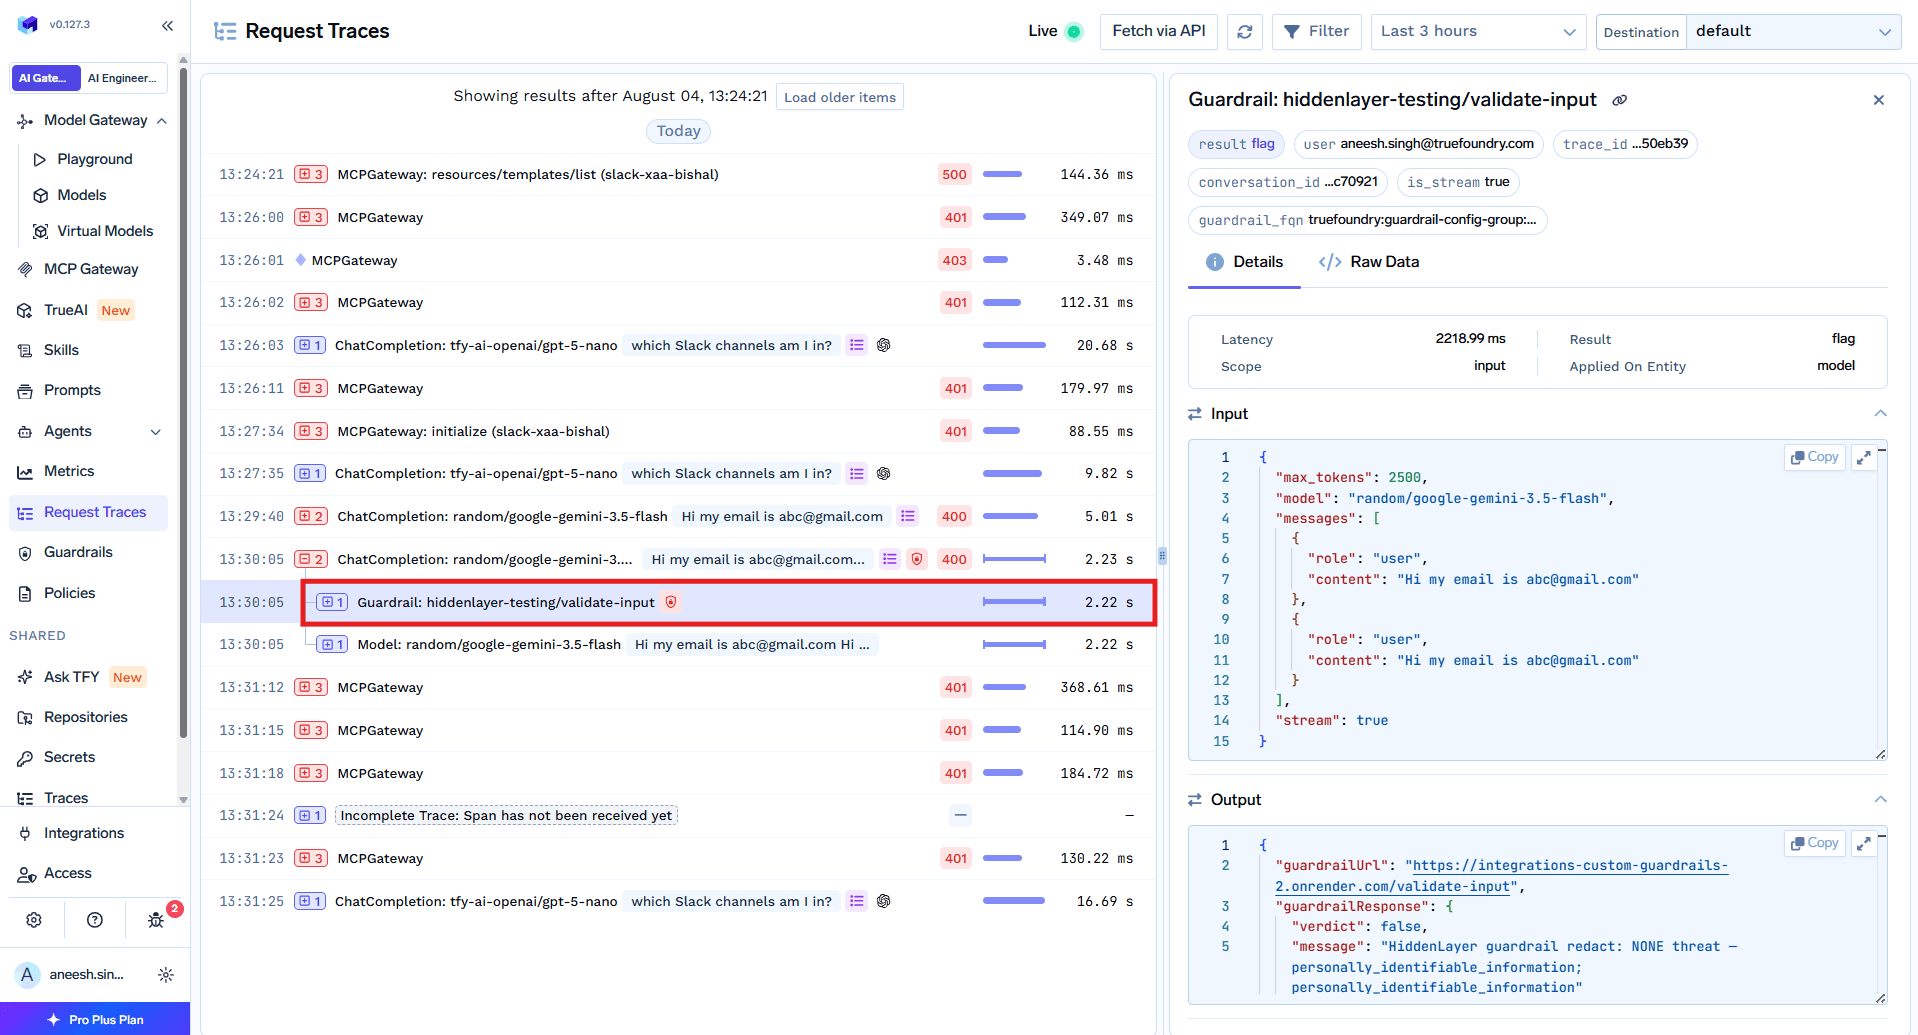Click panel divider drag handle
The width and height of the screenshot is (1918, 1035).
1162,555
